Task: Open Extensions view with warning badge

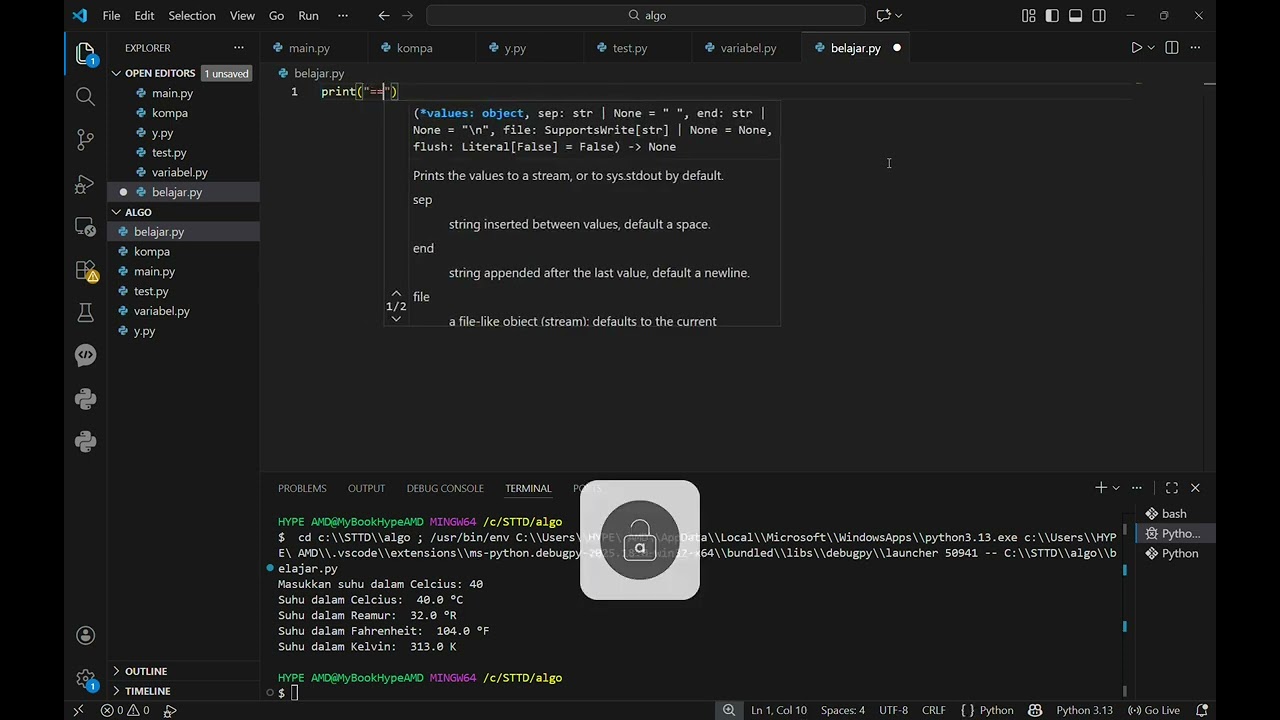Action: coord(85,271)
